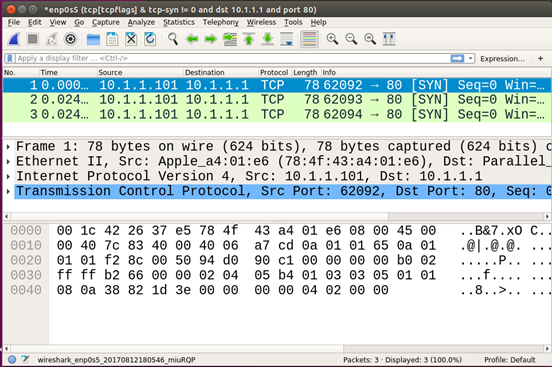Expand Internet Protocol Version 4 row
The height and width of the screenshot is (367, 552).
click(8, 176)
